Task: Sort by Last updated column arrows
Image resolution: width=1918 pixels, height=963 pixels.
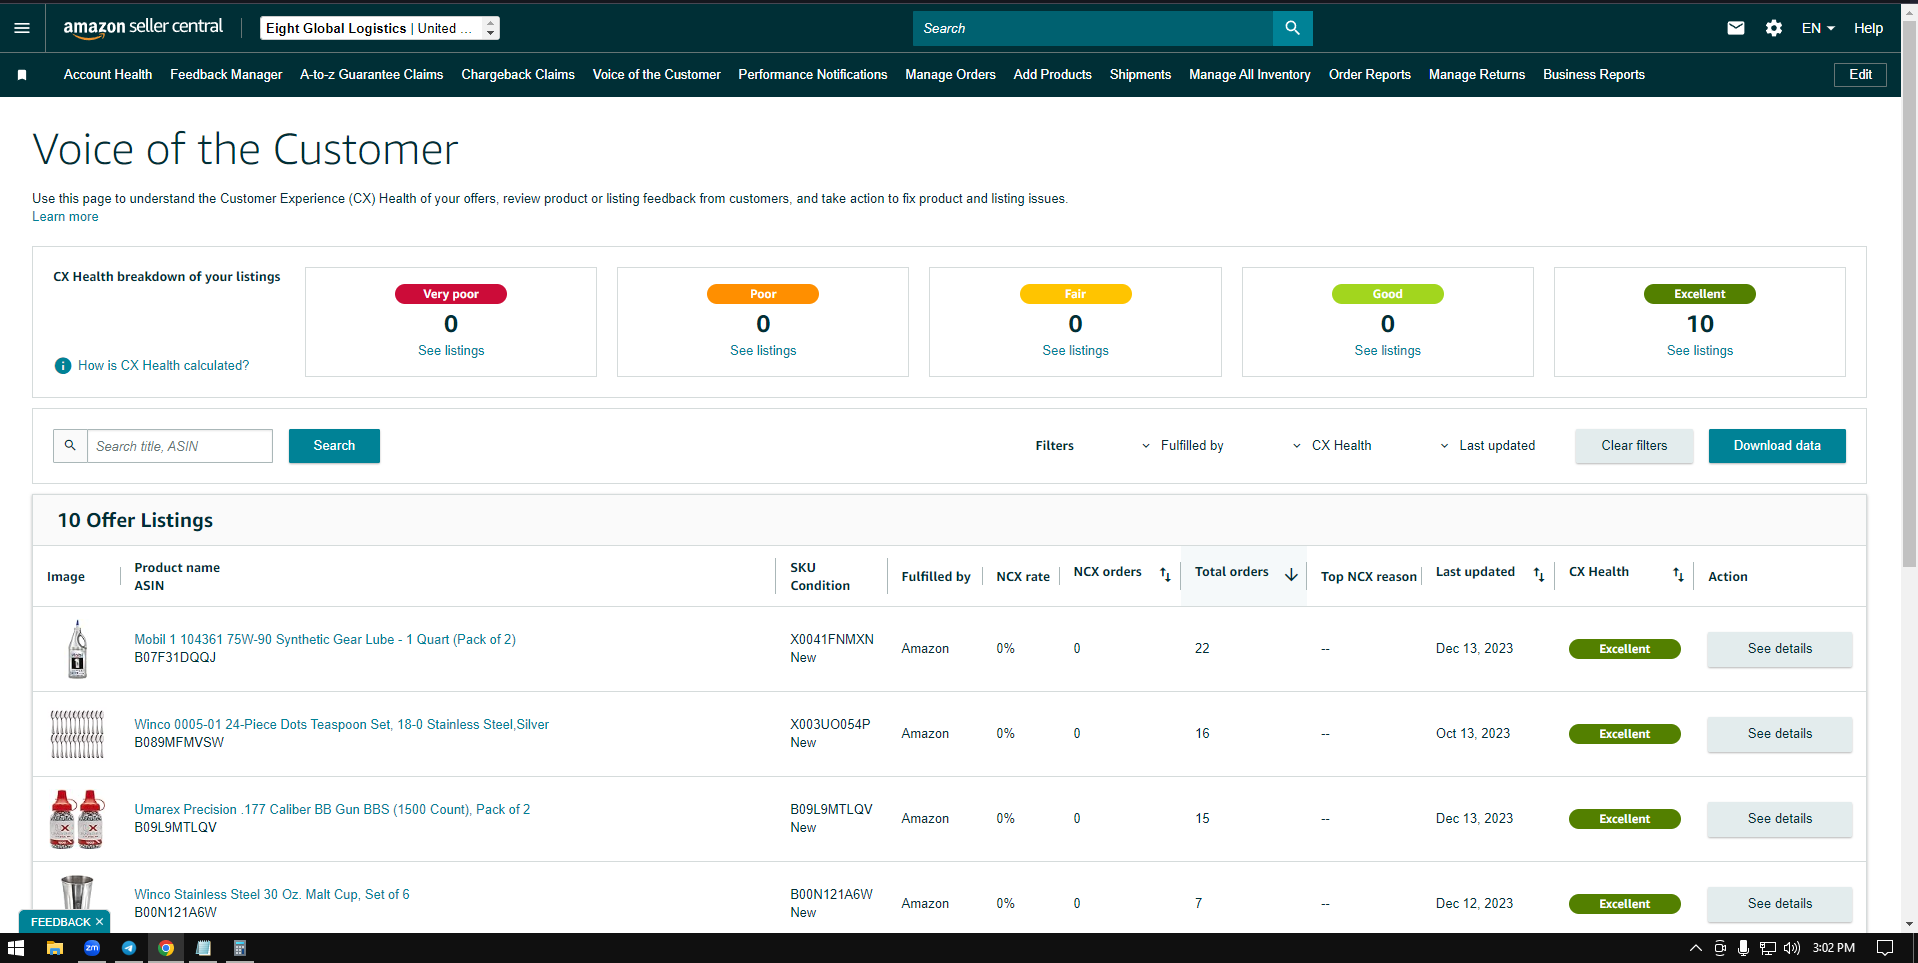Action: pyautogui.click(x=1539, y=574)
